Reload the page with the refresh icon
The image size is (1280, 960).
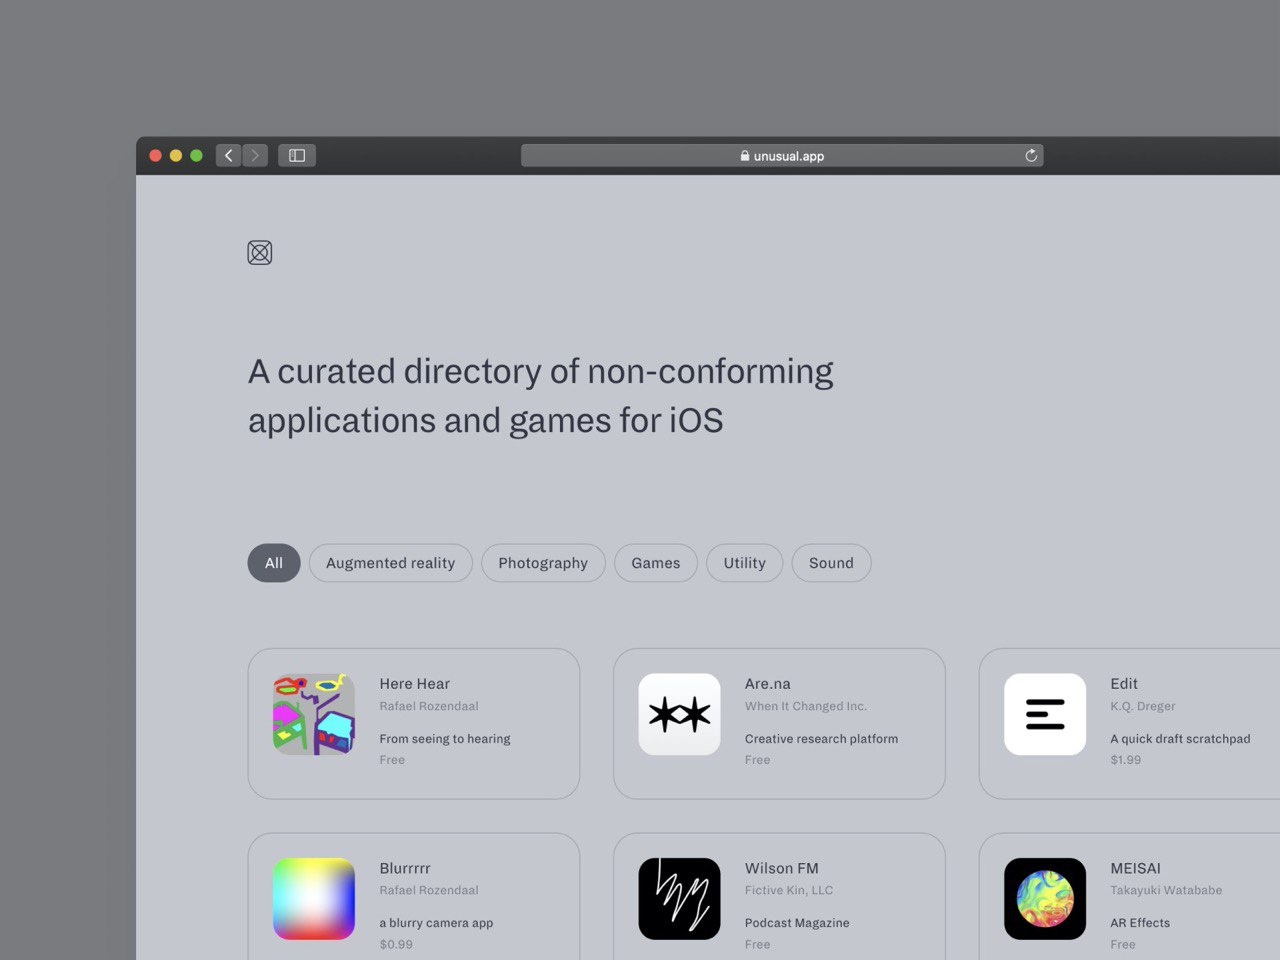(x=1031, y=155)
